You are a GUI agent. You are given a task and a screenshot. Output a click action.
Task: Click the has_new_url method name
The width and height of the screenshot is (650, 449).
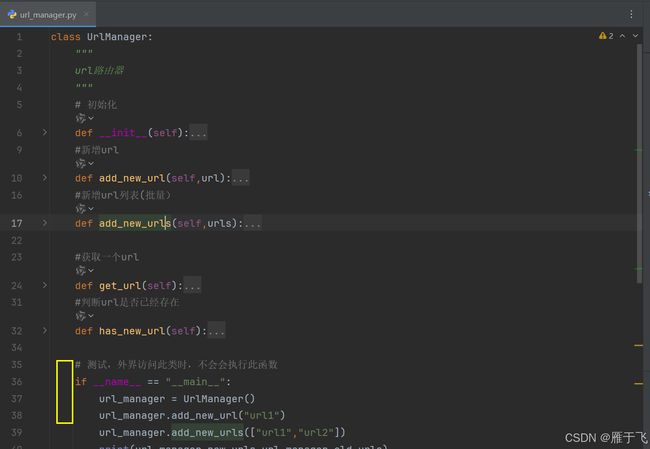click(x=132, y=331)
